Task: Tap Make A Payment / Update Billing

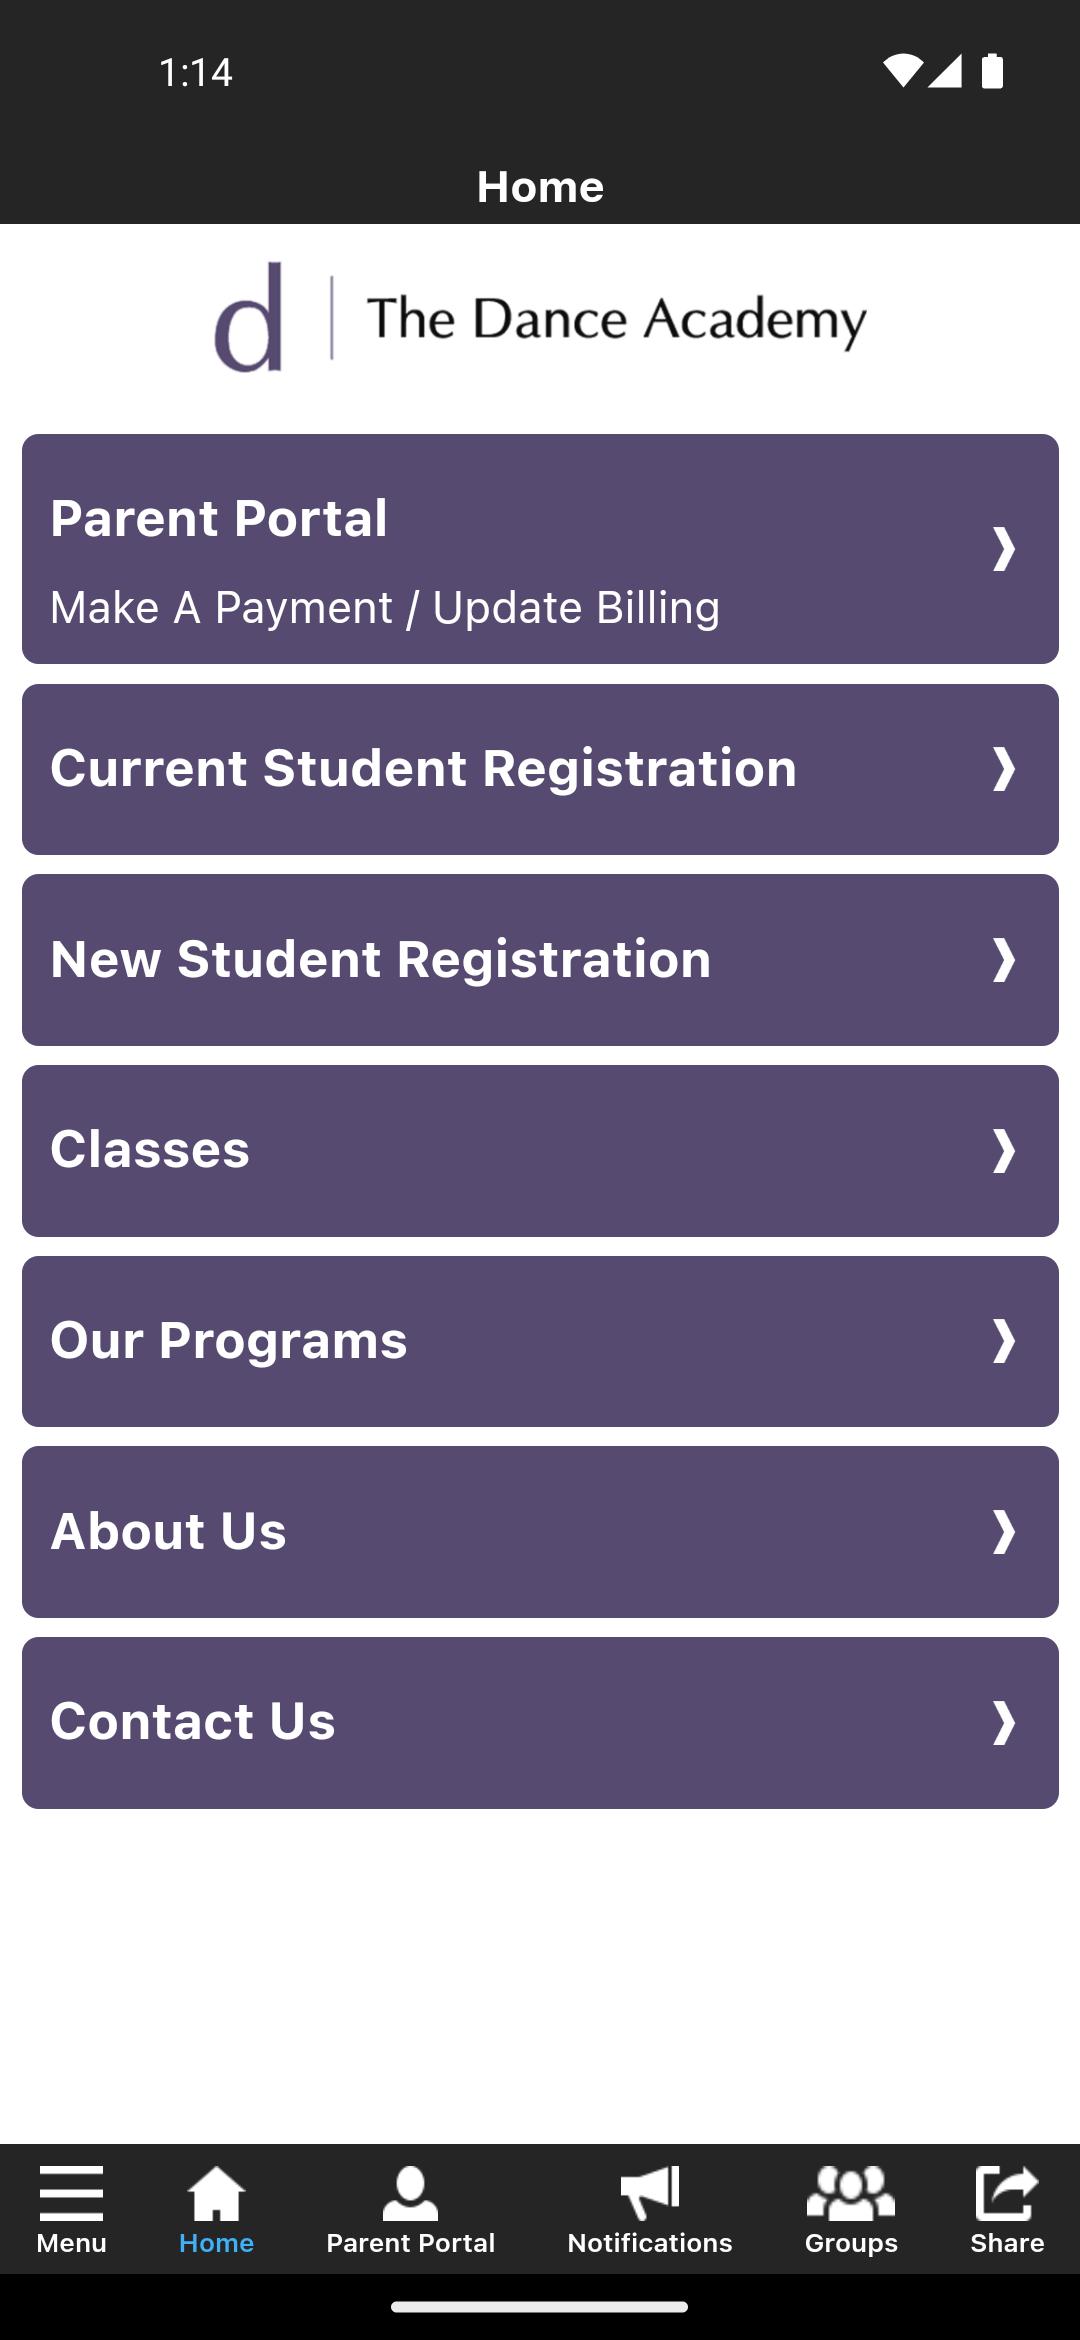Action: coord(385,608)
